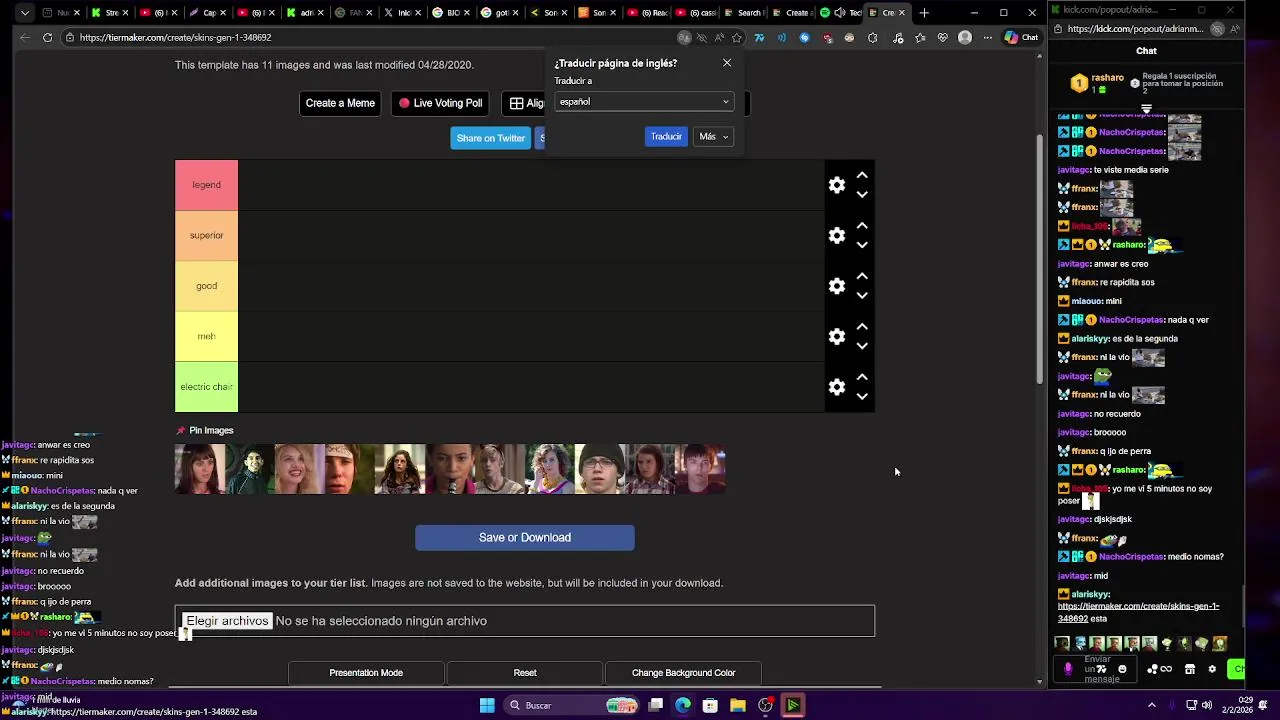Click the Kick chat message input
The height and width of the screenshot is (720, 1280).
(1096, 669)
